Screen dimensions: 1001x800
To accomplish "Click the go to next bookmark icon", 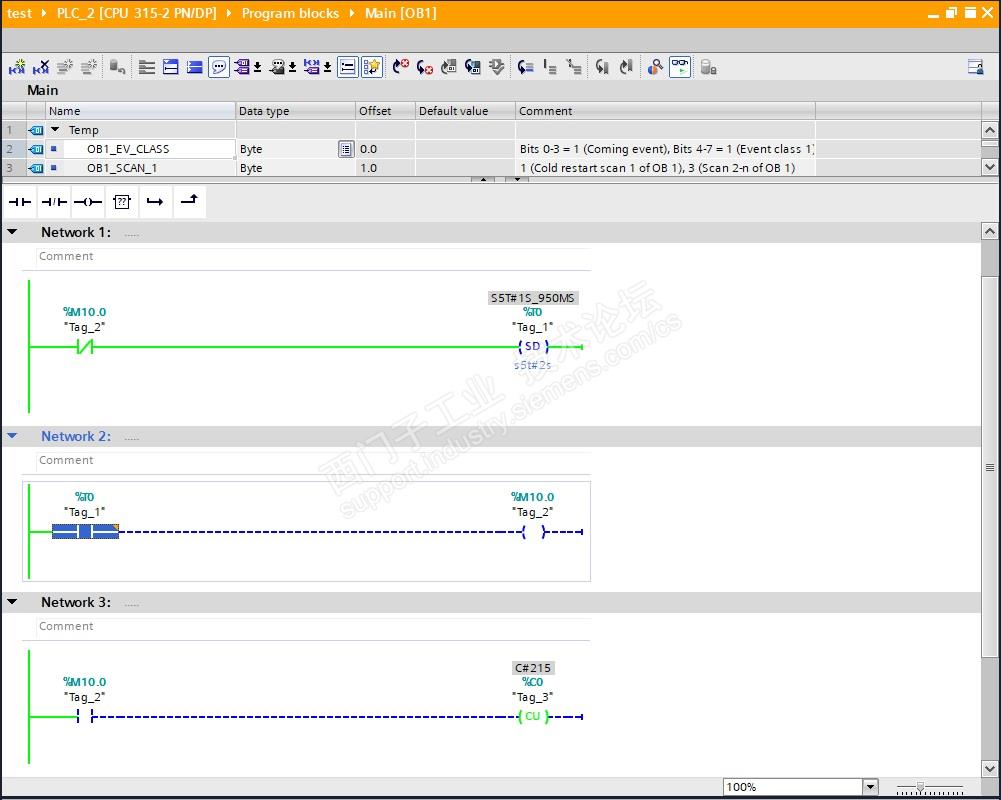I will click(x=601, y=67).
